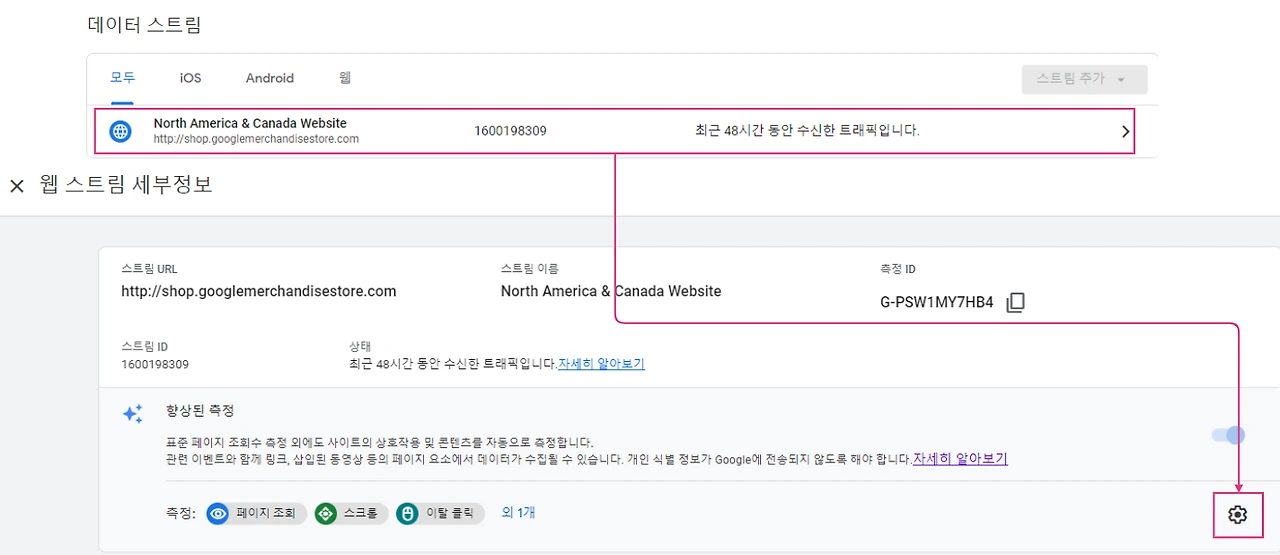Click the 스트림 ID value in details
This screenshot has width=1280, height=555.
click(155, 364)
